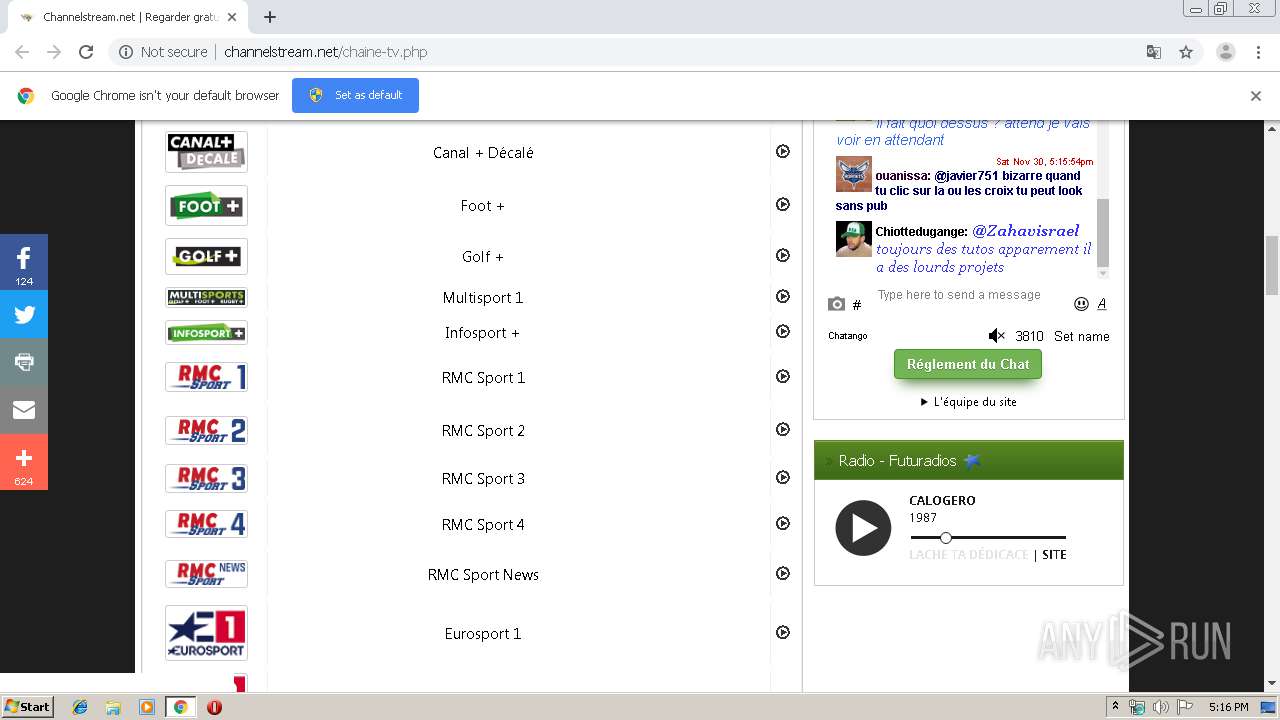Open the RMC Sport 4 logo
Screen dimensions: 1280x720
coord(206,524)
